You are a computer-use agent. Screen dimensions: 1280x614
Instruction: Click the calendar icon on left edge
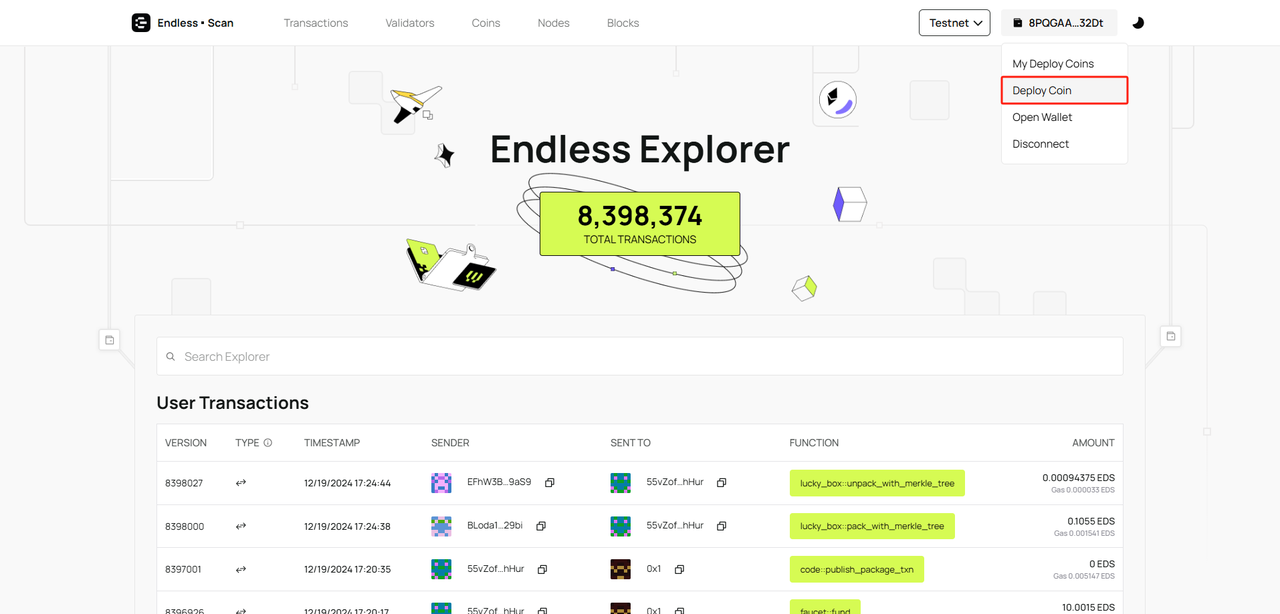tap(110, 340)
